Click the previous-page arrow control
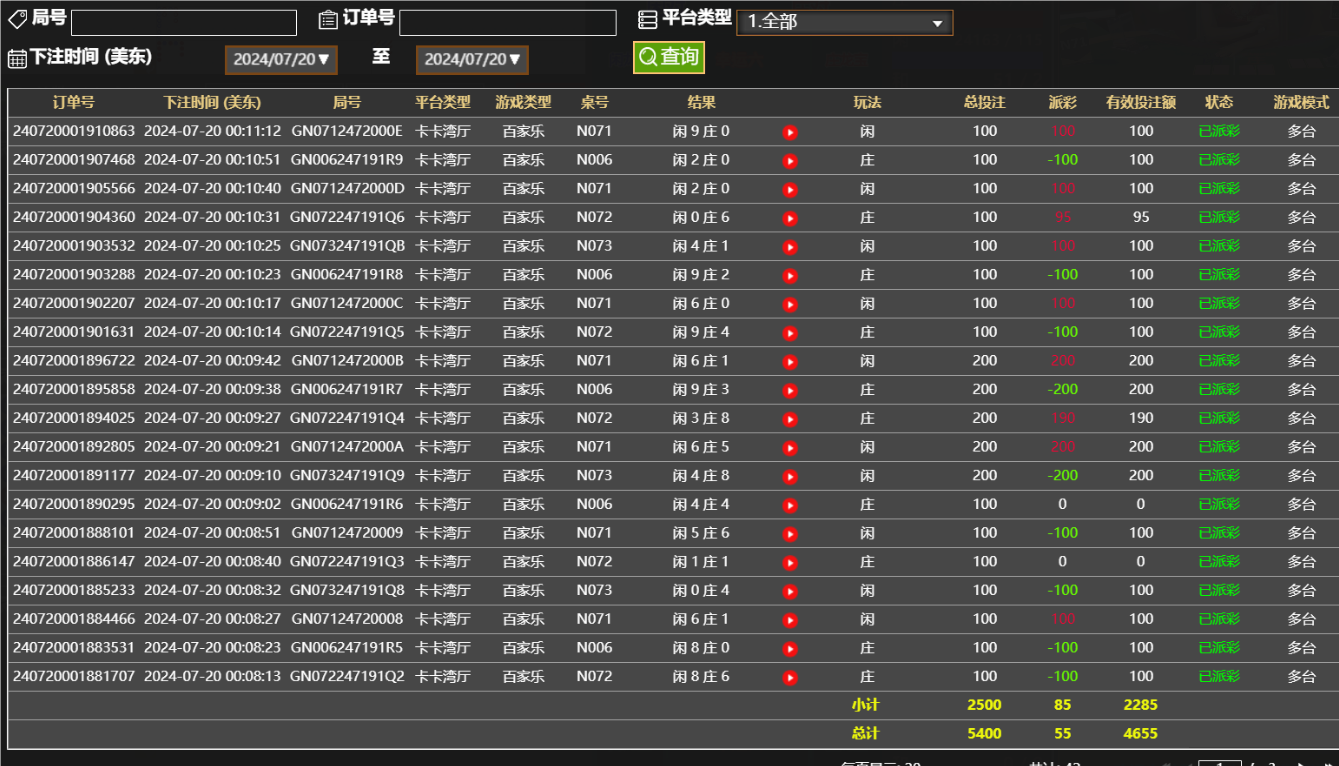1339x766 pixels. (x=1190, y=763)
